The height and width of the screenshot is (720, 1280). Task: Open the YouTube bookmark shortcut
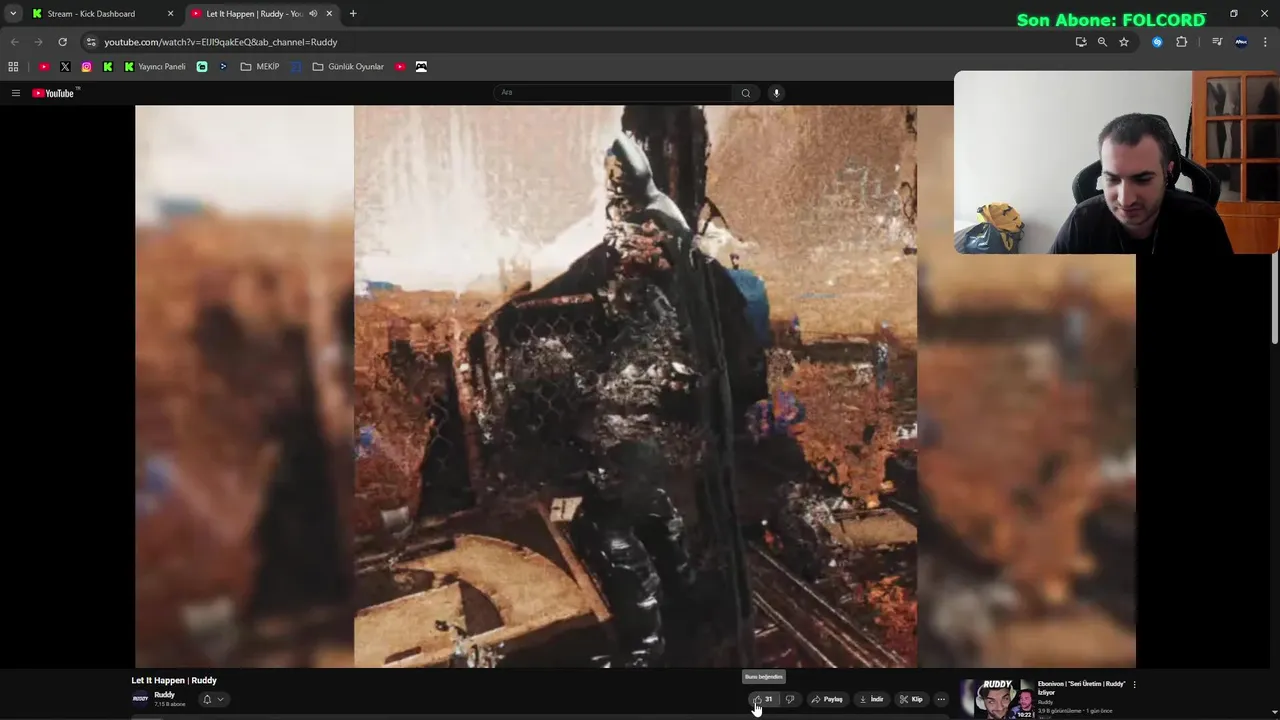(44, 67)
